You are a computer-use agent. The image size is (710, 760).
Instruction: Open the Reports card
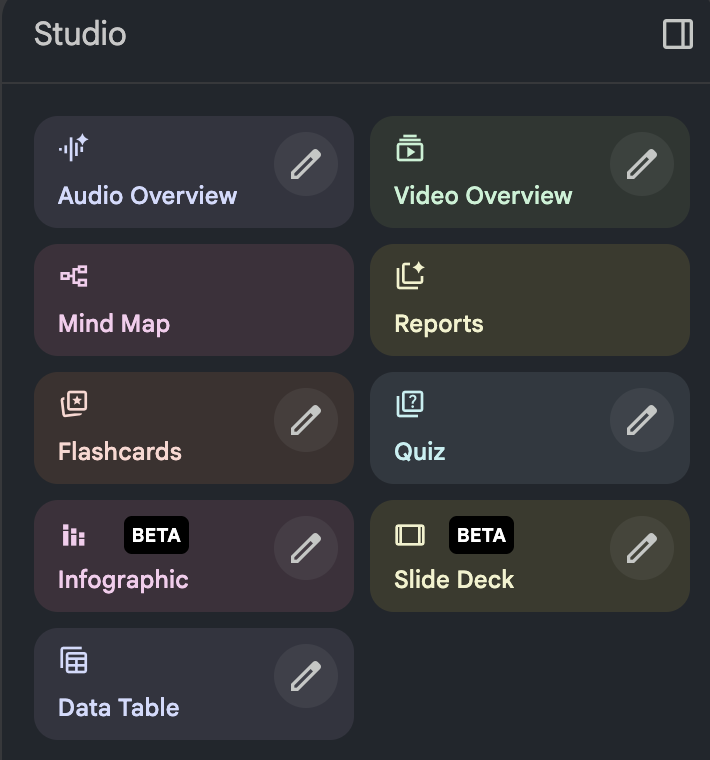(530, 300)
